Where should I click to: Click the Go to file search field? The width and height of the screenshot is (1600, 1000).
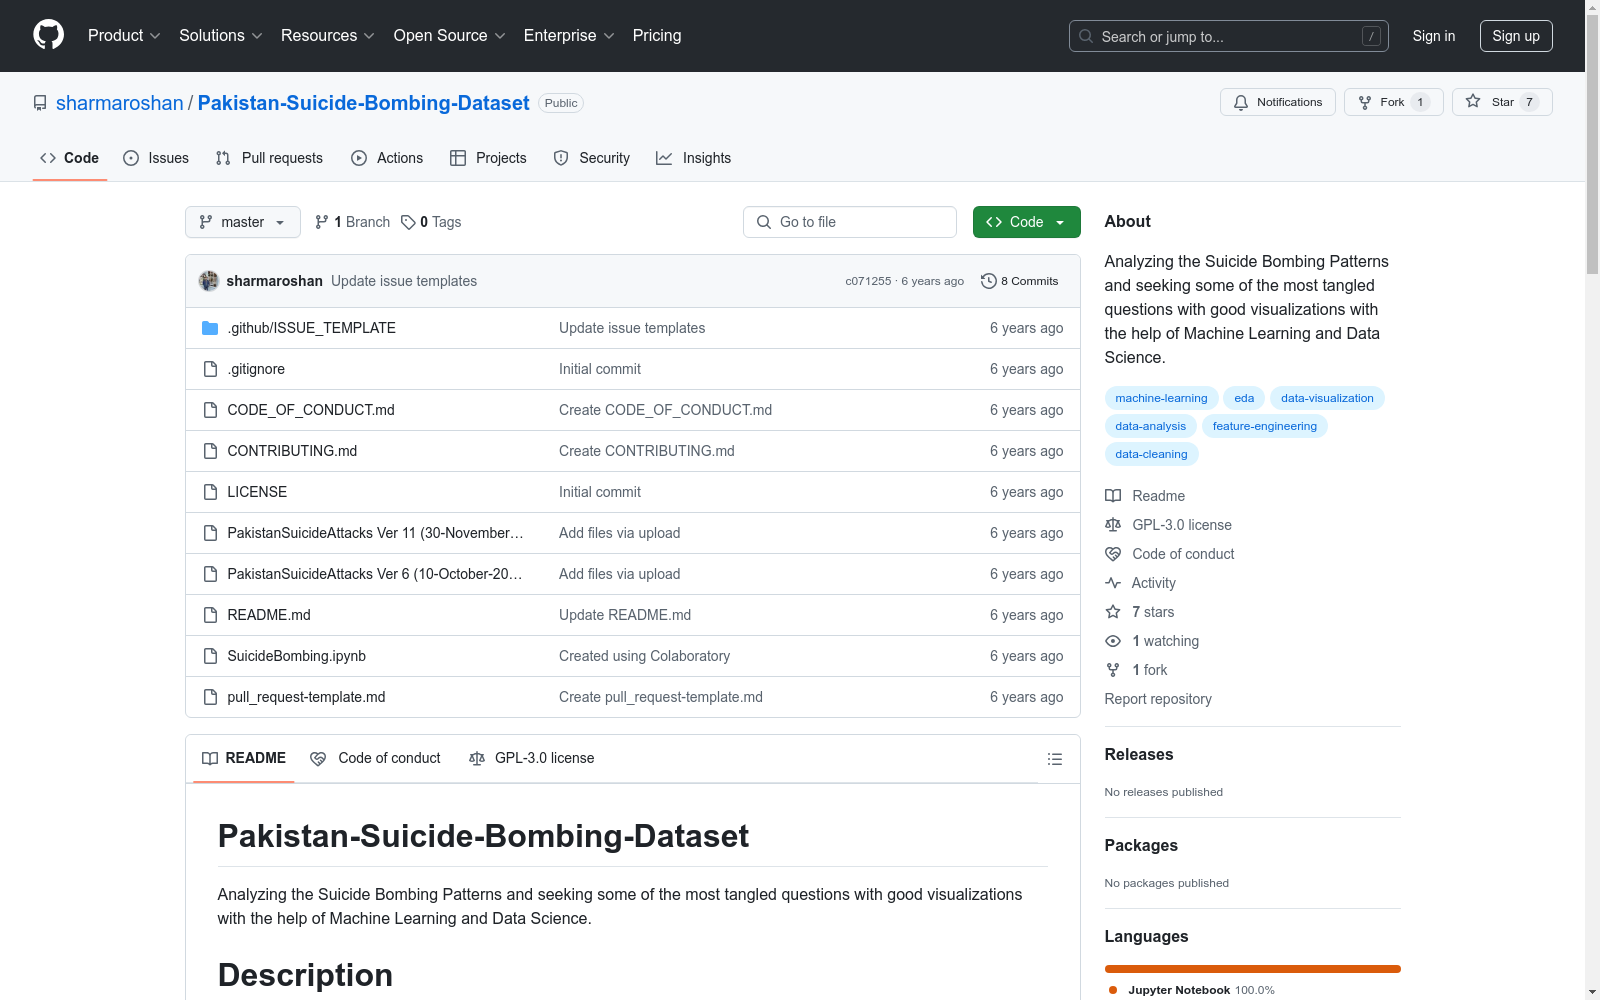tap(850, 222)
